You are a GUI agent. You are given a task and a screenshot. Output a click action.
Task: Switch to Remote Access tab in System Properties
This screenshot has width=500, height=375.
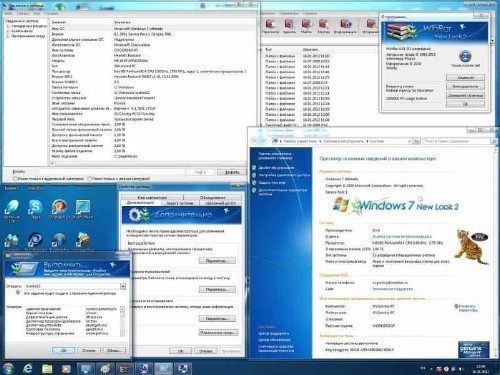[220, 203]
